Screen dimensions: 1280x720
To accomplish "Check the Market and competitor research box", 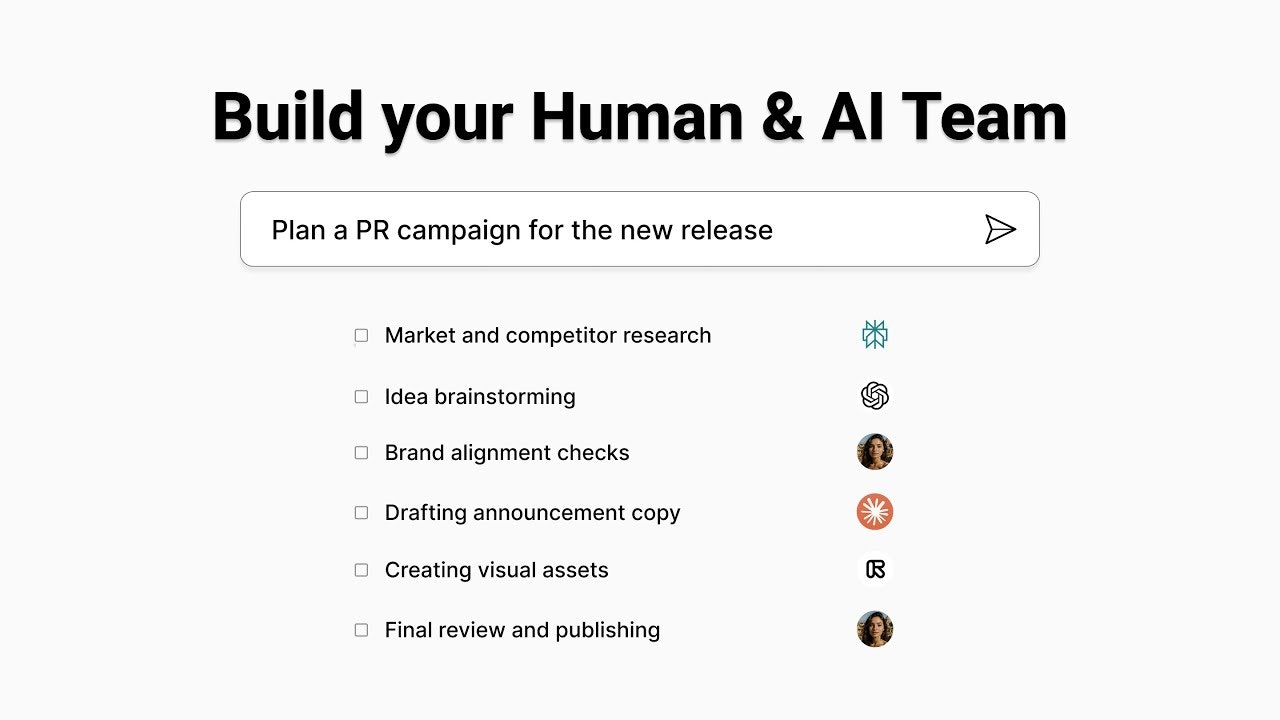I will pyautogui.click(x=361, y=336).
